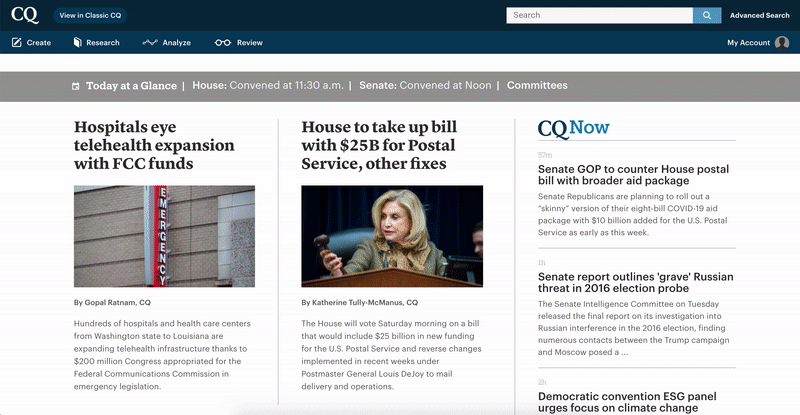The height and width of the screenshot is (415, 800).
Task: Click the House Saturday vote summary paragraph
Action: click(x=391, y=355)
